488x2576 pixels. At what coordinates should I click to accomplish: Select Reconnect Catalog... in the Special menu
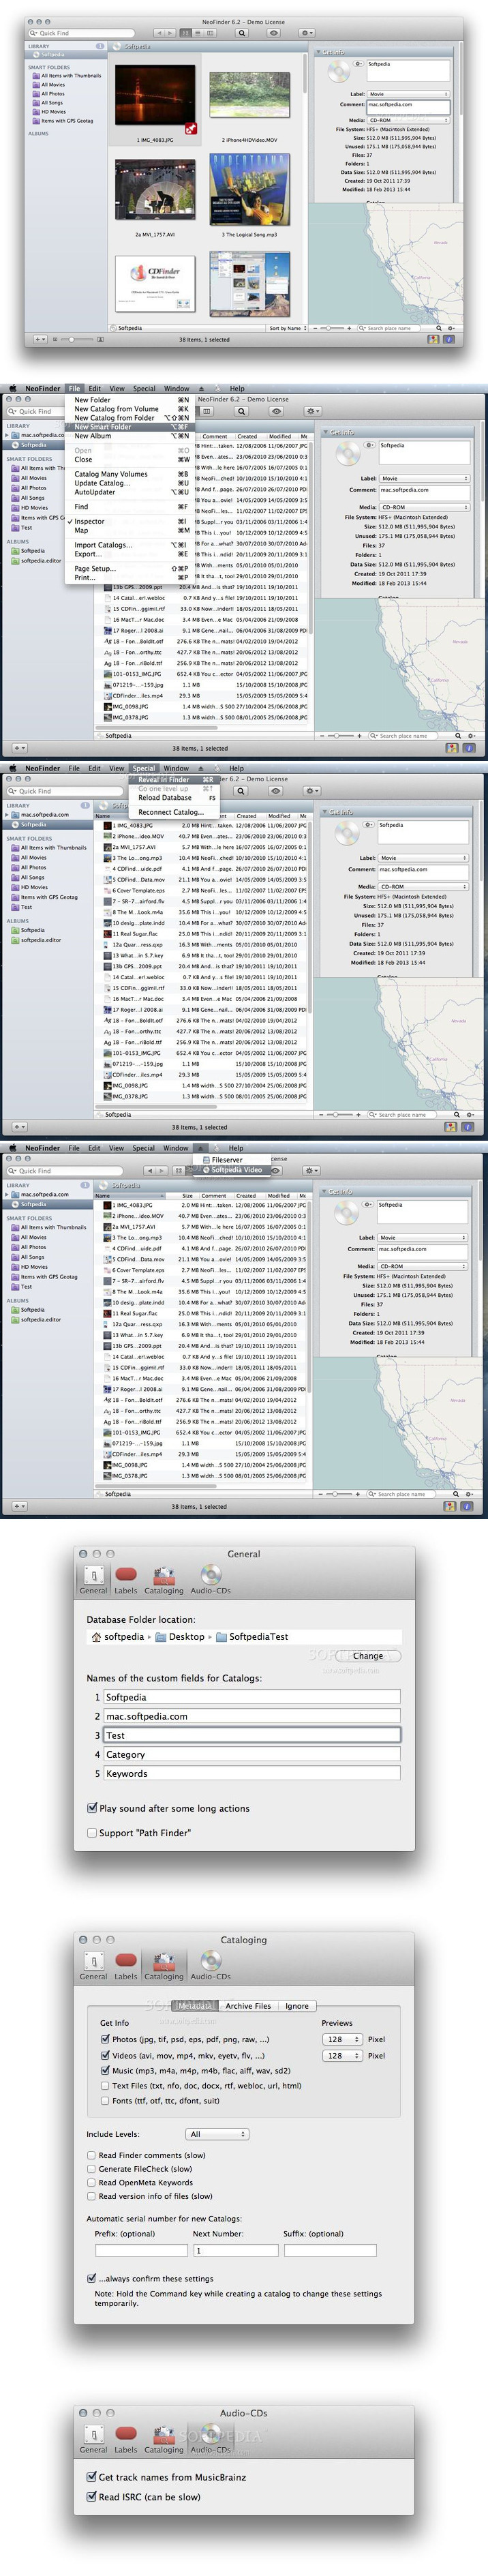click(170, 812)
